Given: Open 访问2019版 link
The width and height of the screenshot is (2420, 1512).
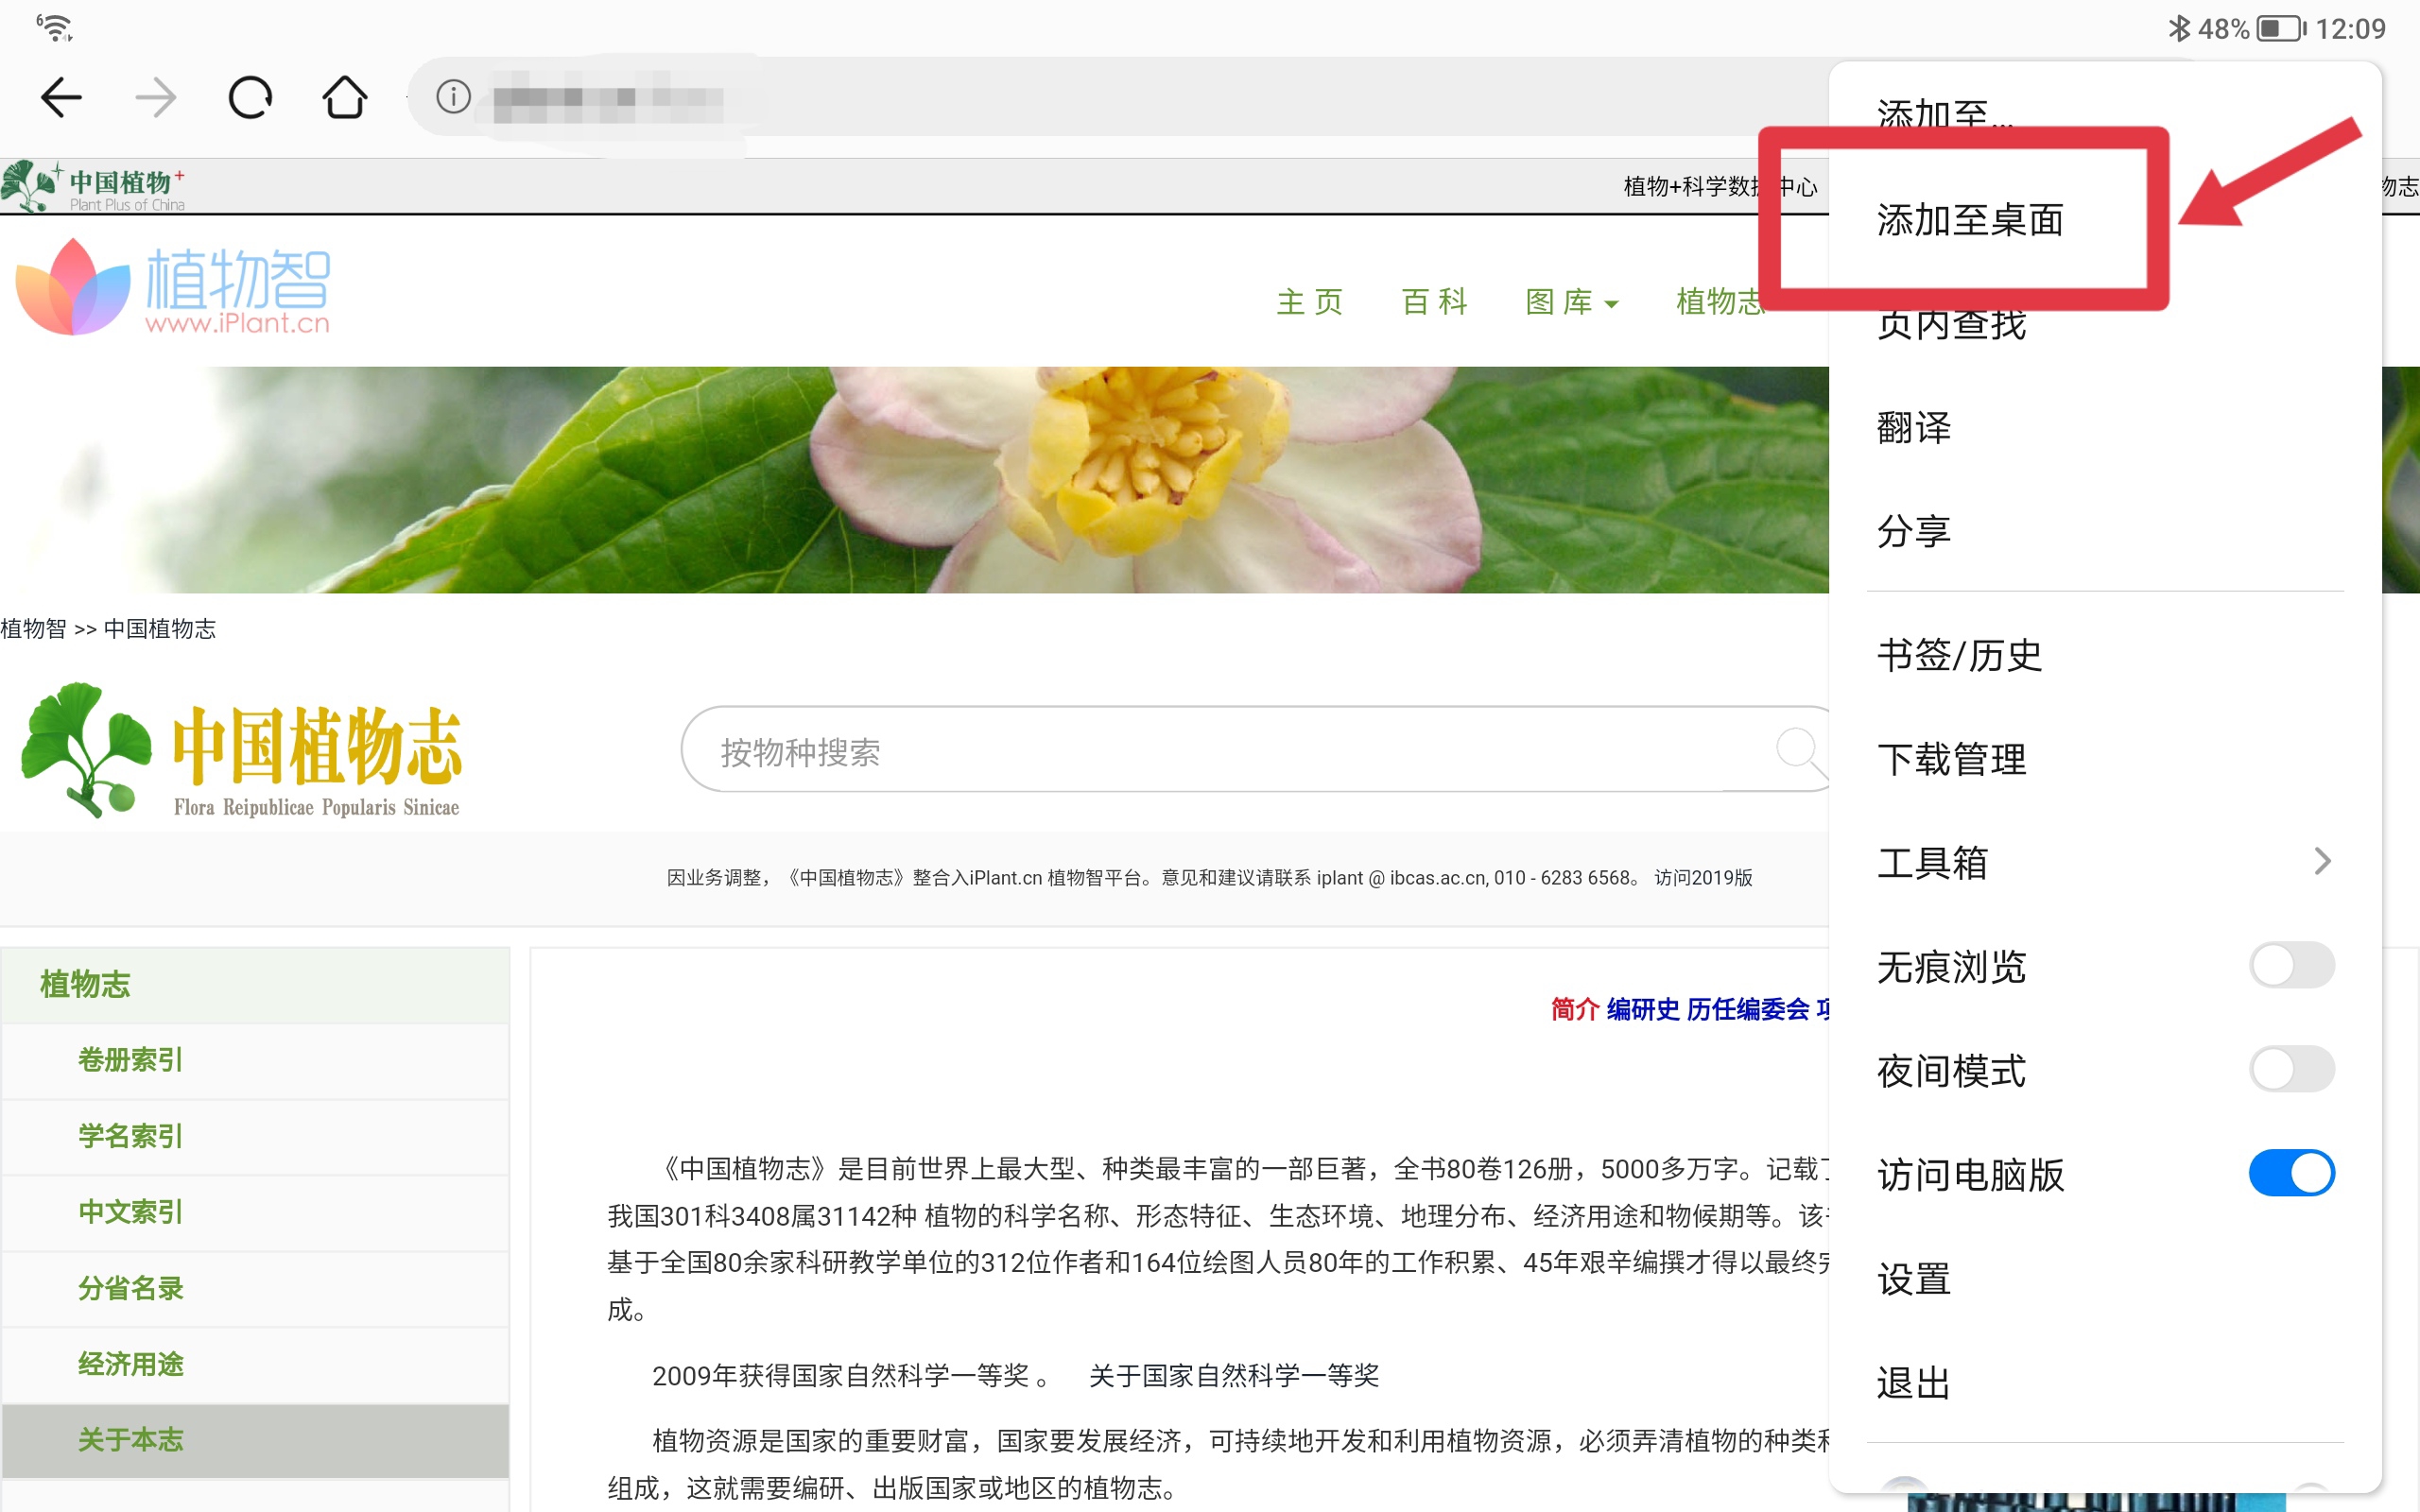Looking at the screenshot, I should pyautogui.click(x=1704, y=877).
